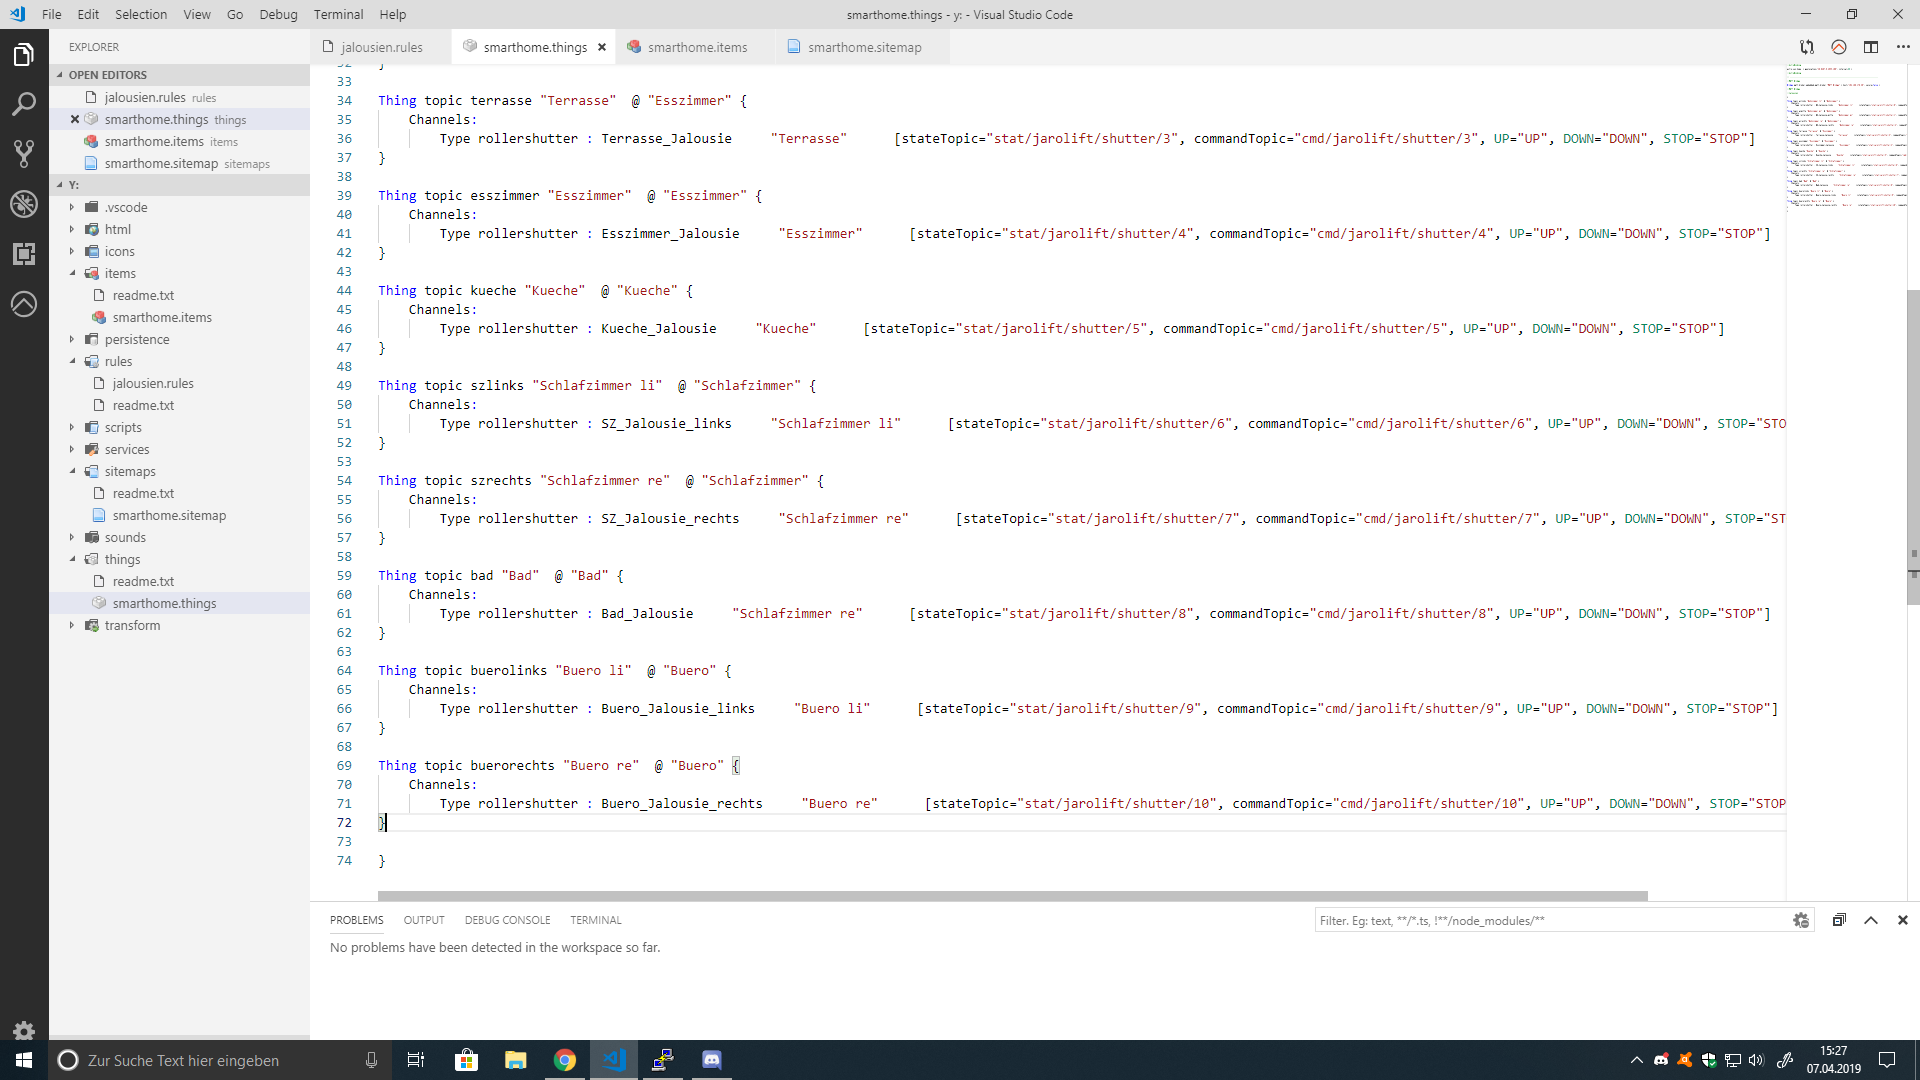1920x1080 pixels.
Task: Switch to the Debug Console tab
Action: click(507, 920)
